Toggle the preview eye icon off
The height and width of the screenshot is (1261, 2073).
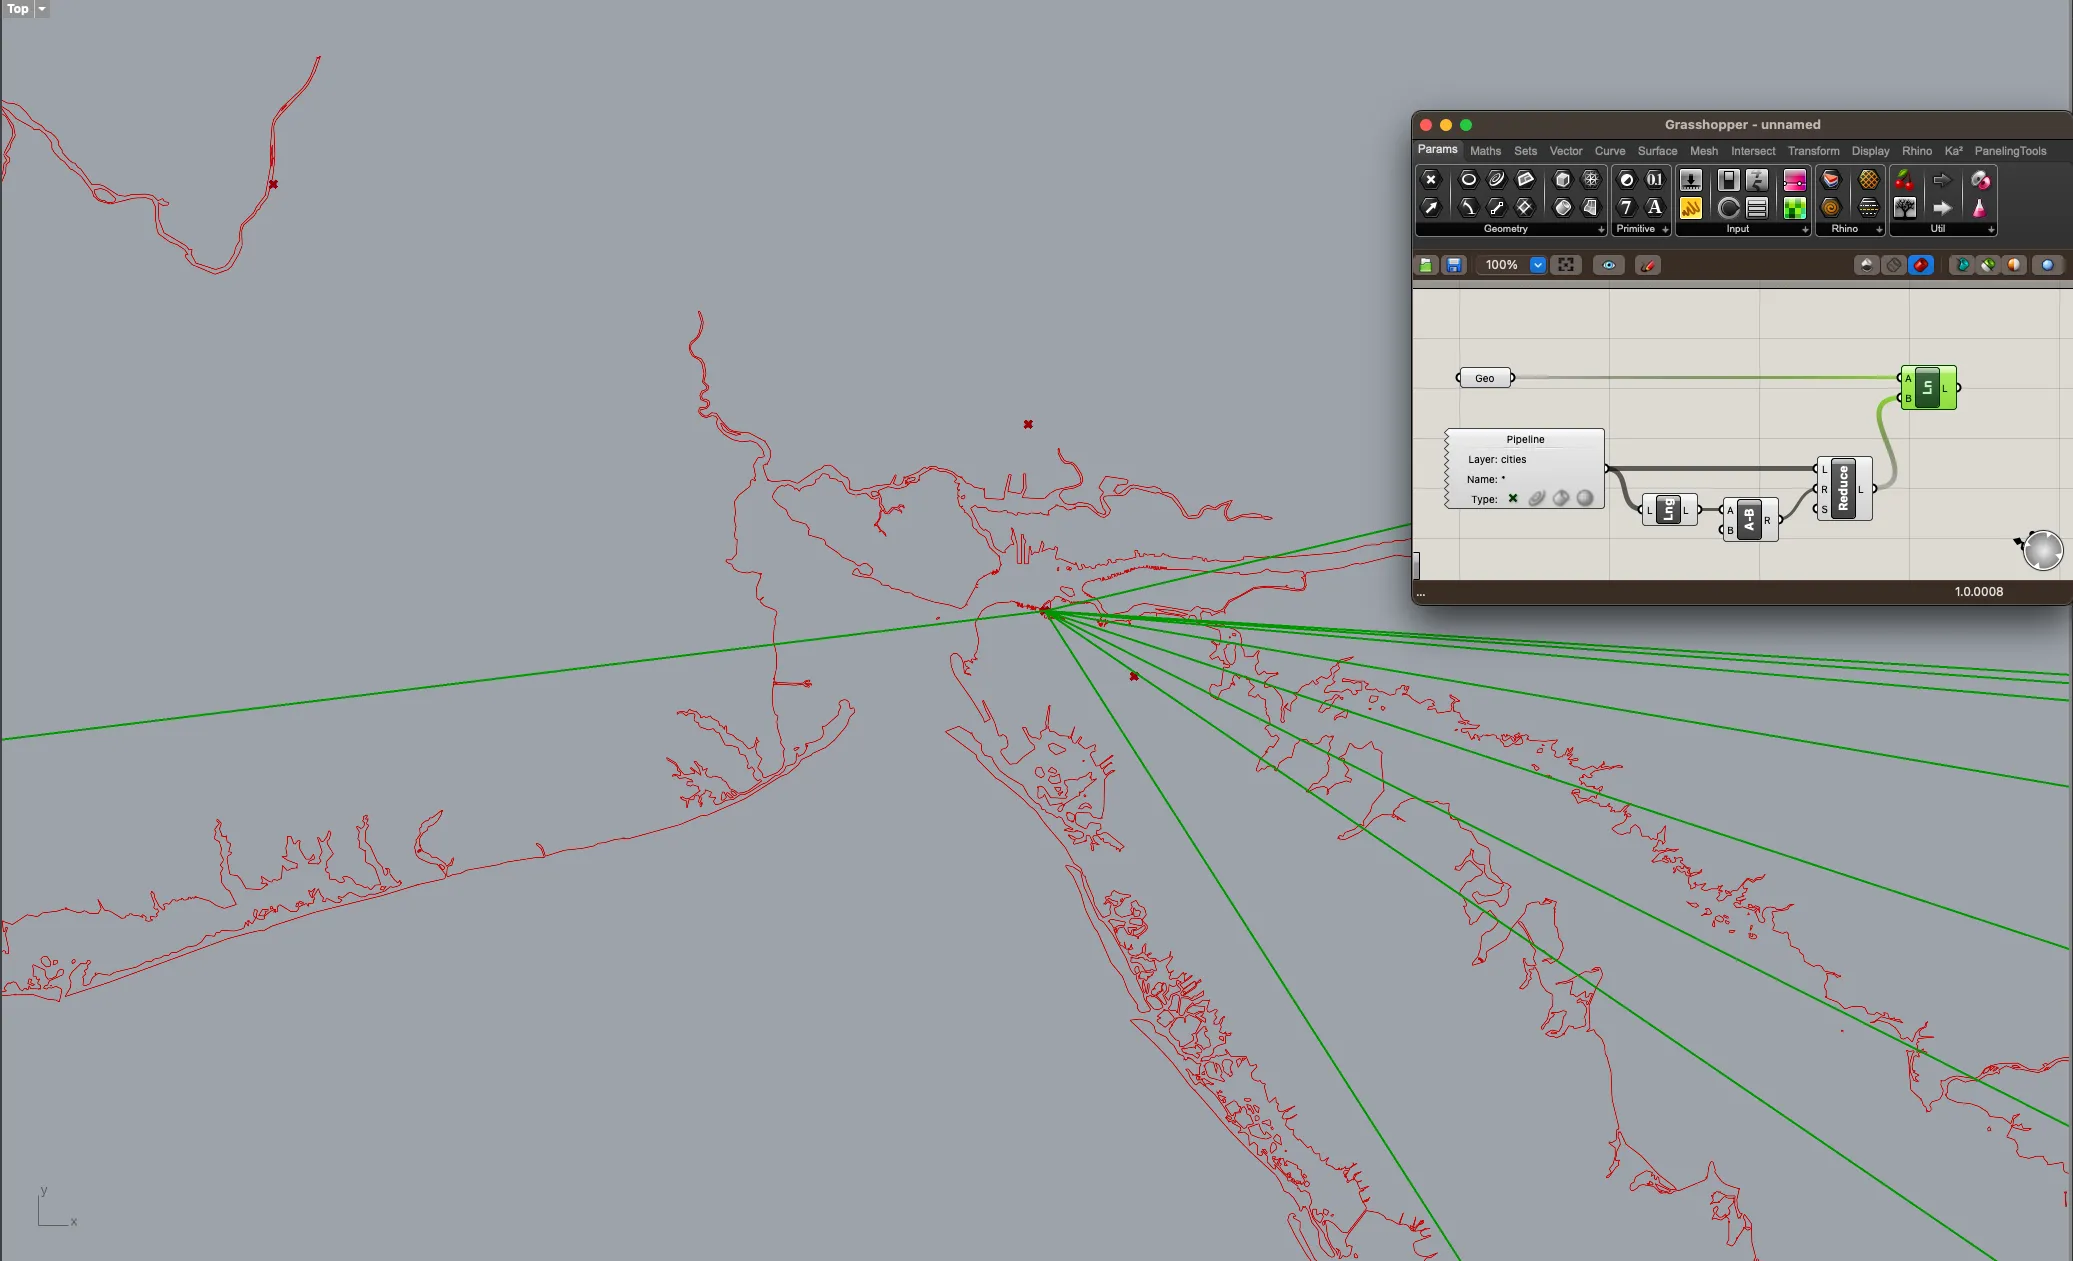[1608, 265]
